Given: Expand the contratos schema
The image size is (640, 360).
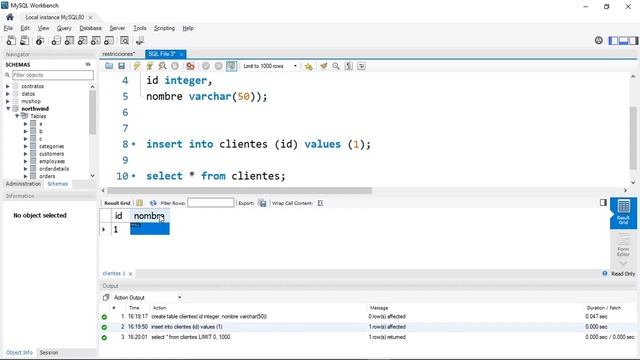Looking at the screenshot, I should (8, 86).
